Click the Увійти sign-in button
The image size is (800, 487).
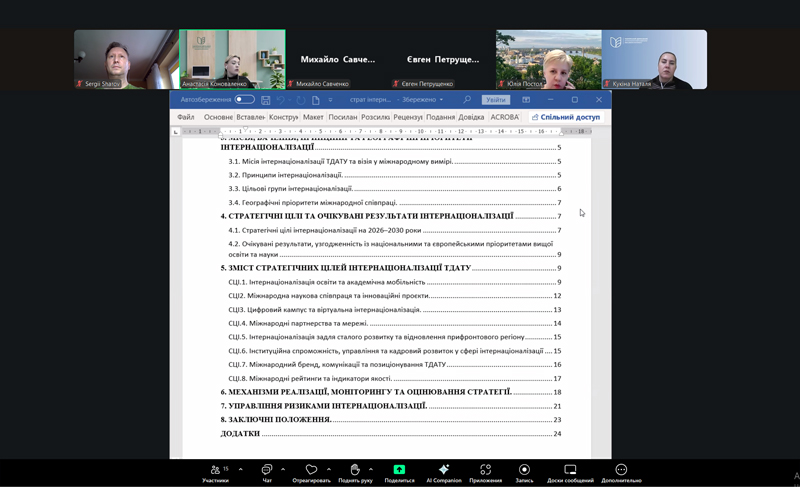pyautogui.click(x=495, y=100)
